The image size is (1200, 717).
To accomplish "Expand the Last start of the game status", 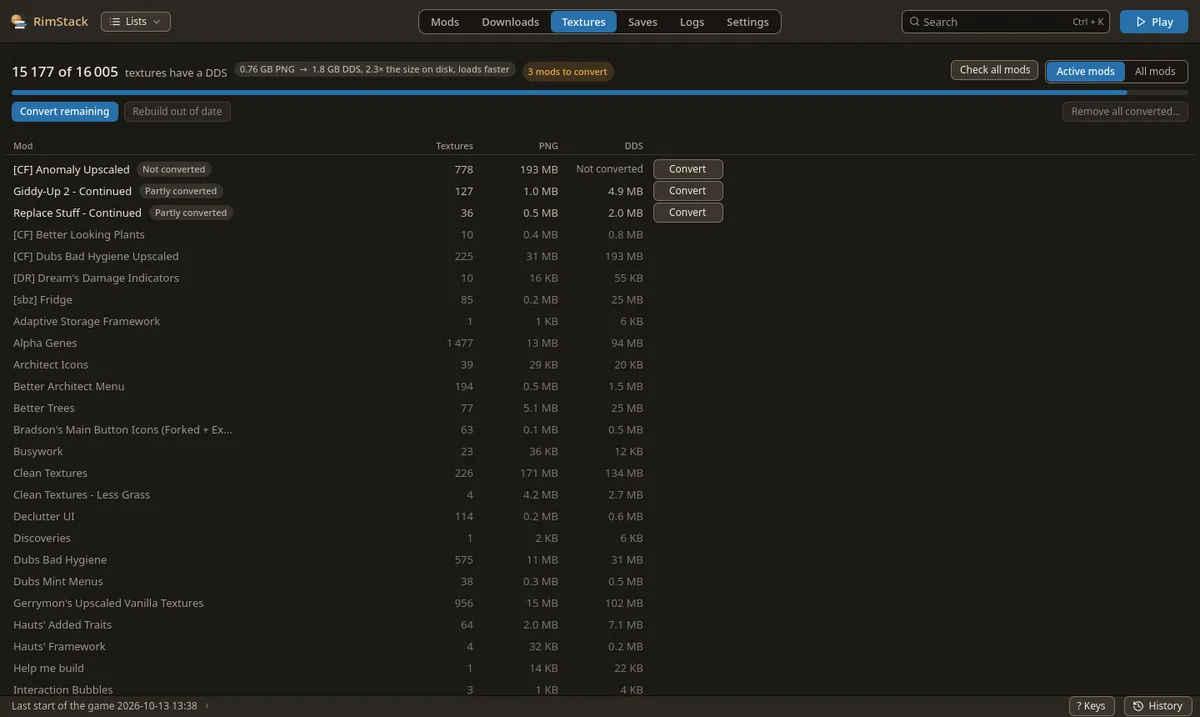I will tap(111, 706).
